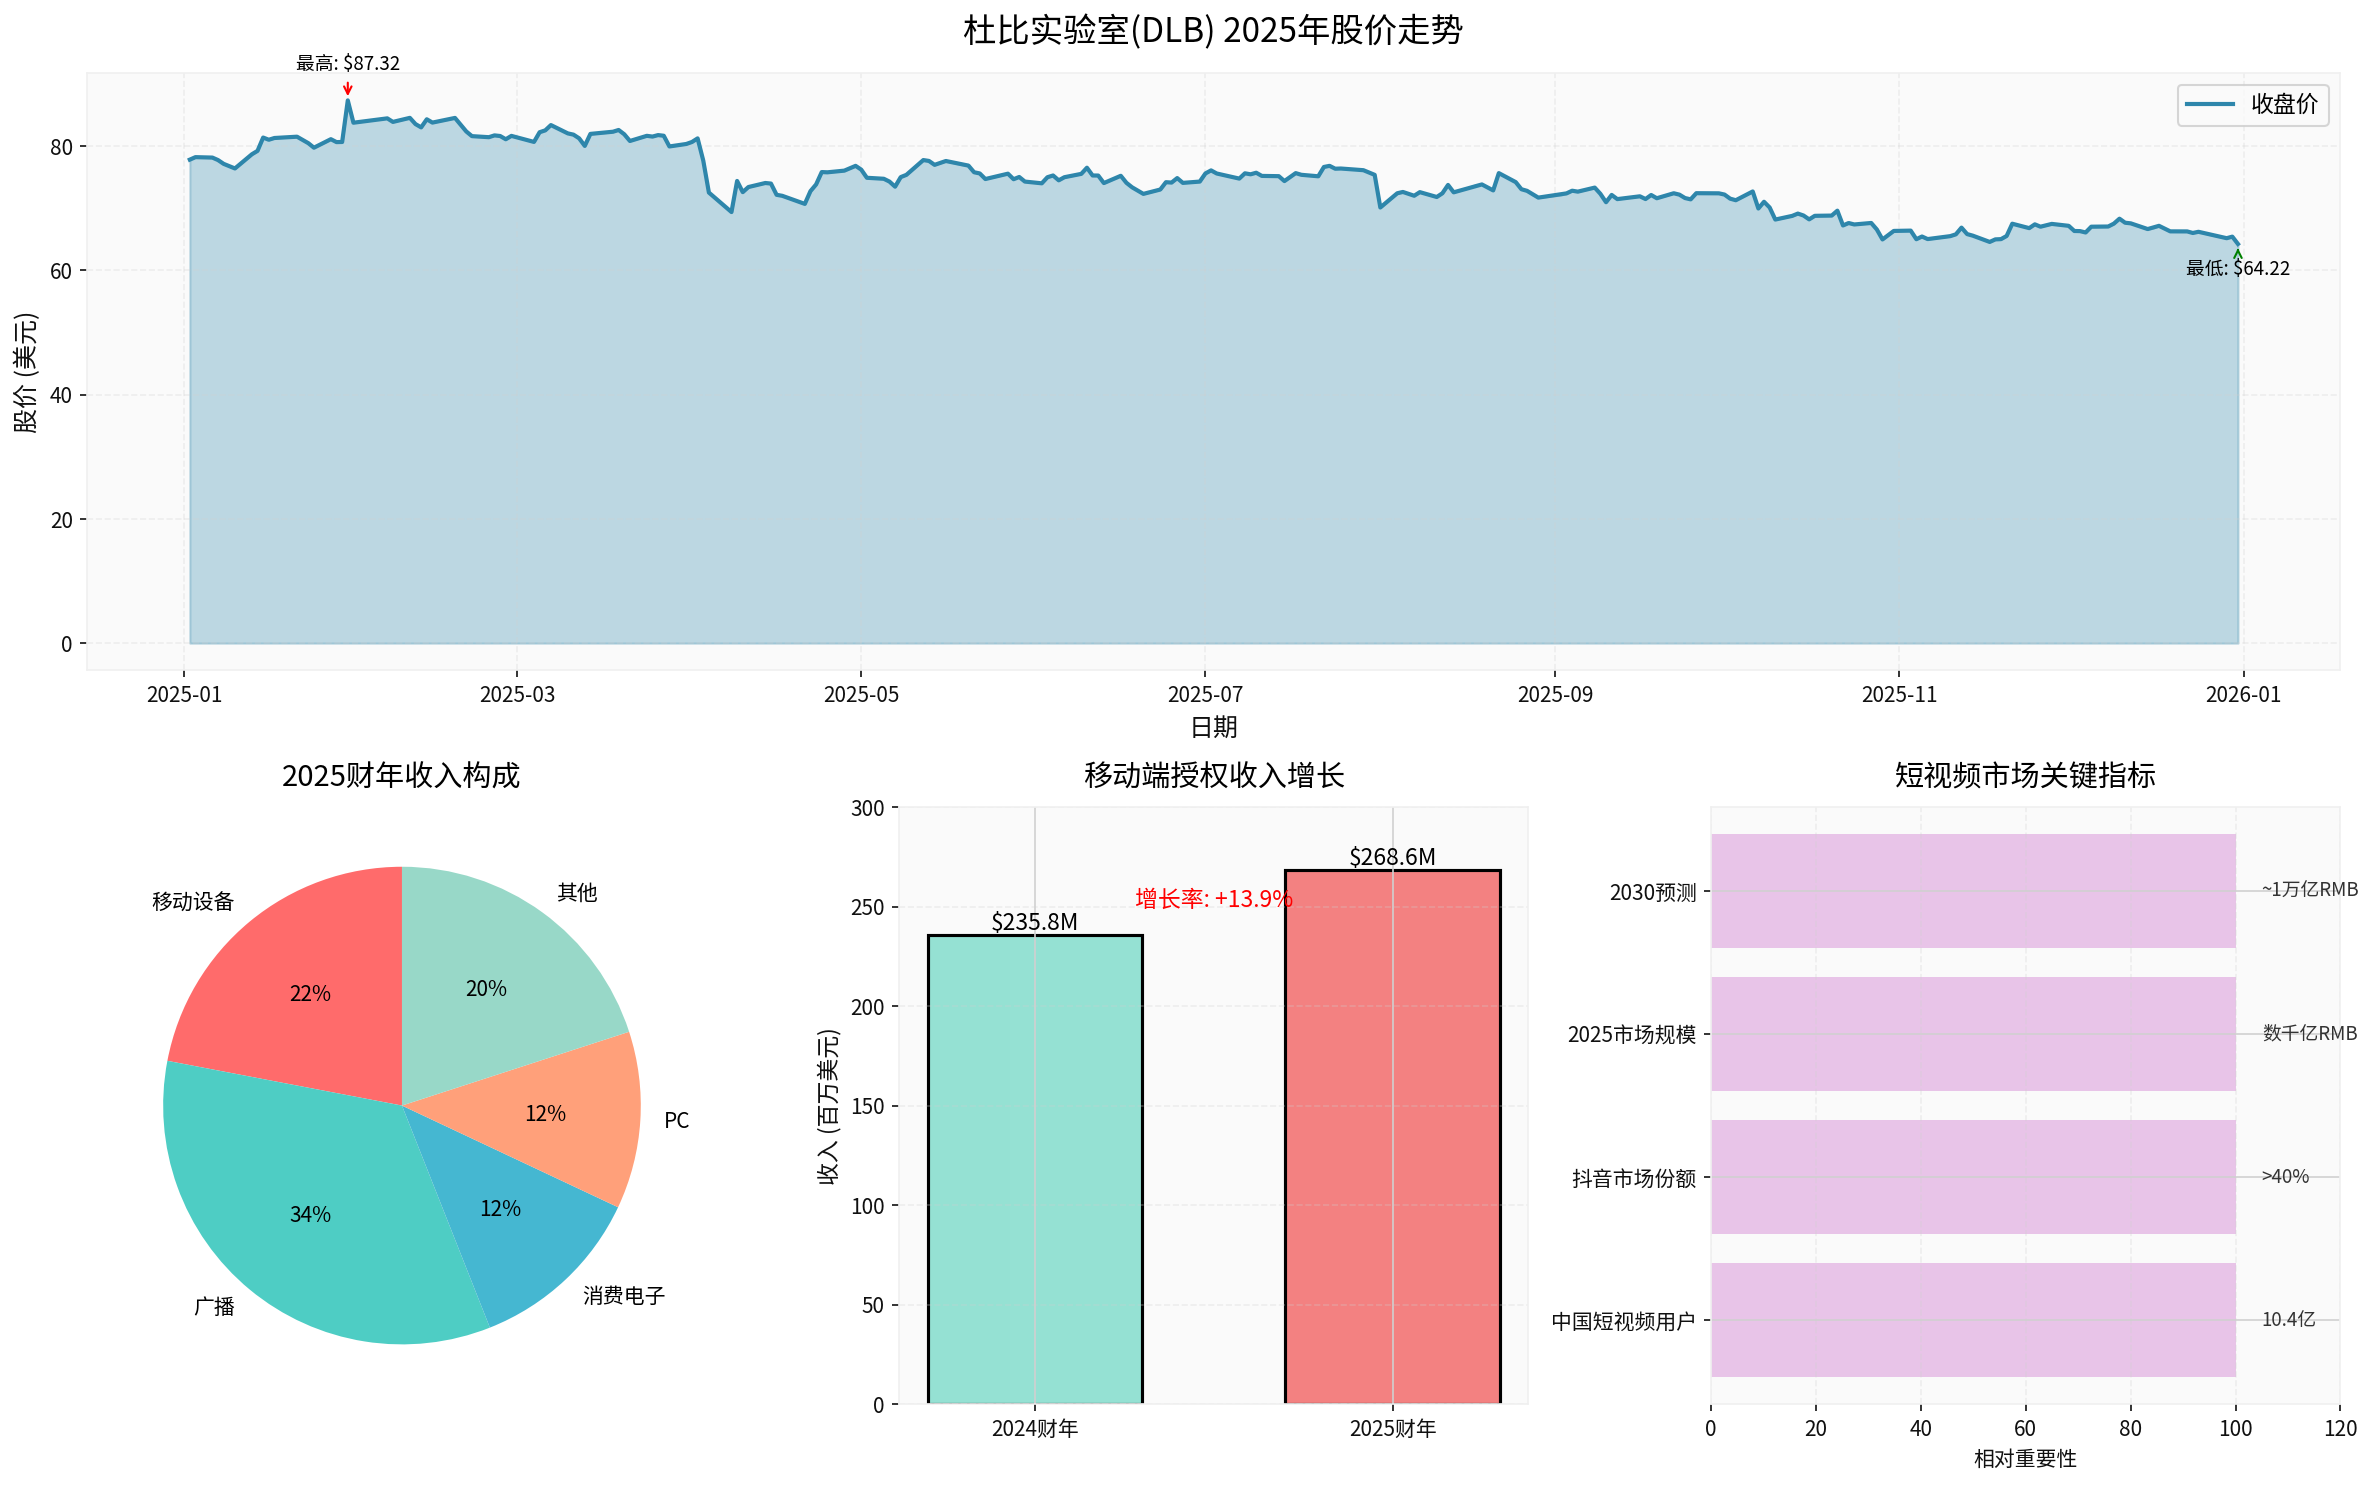This screenshot has height=1486, width=2374.
Task: Toggle the 其他 pie slice
Action: coord(487,988)
